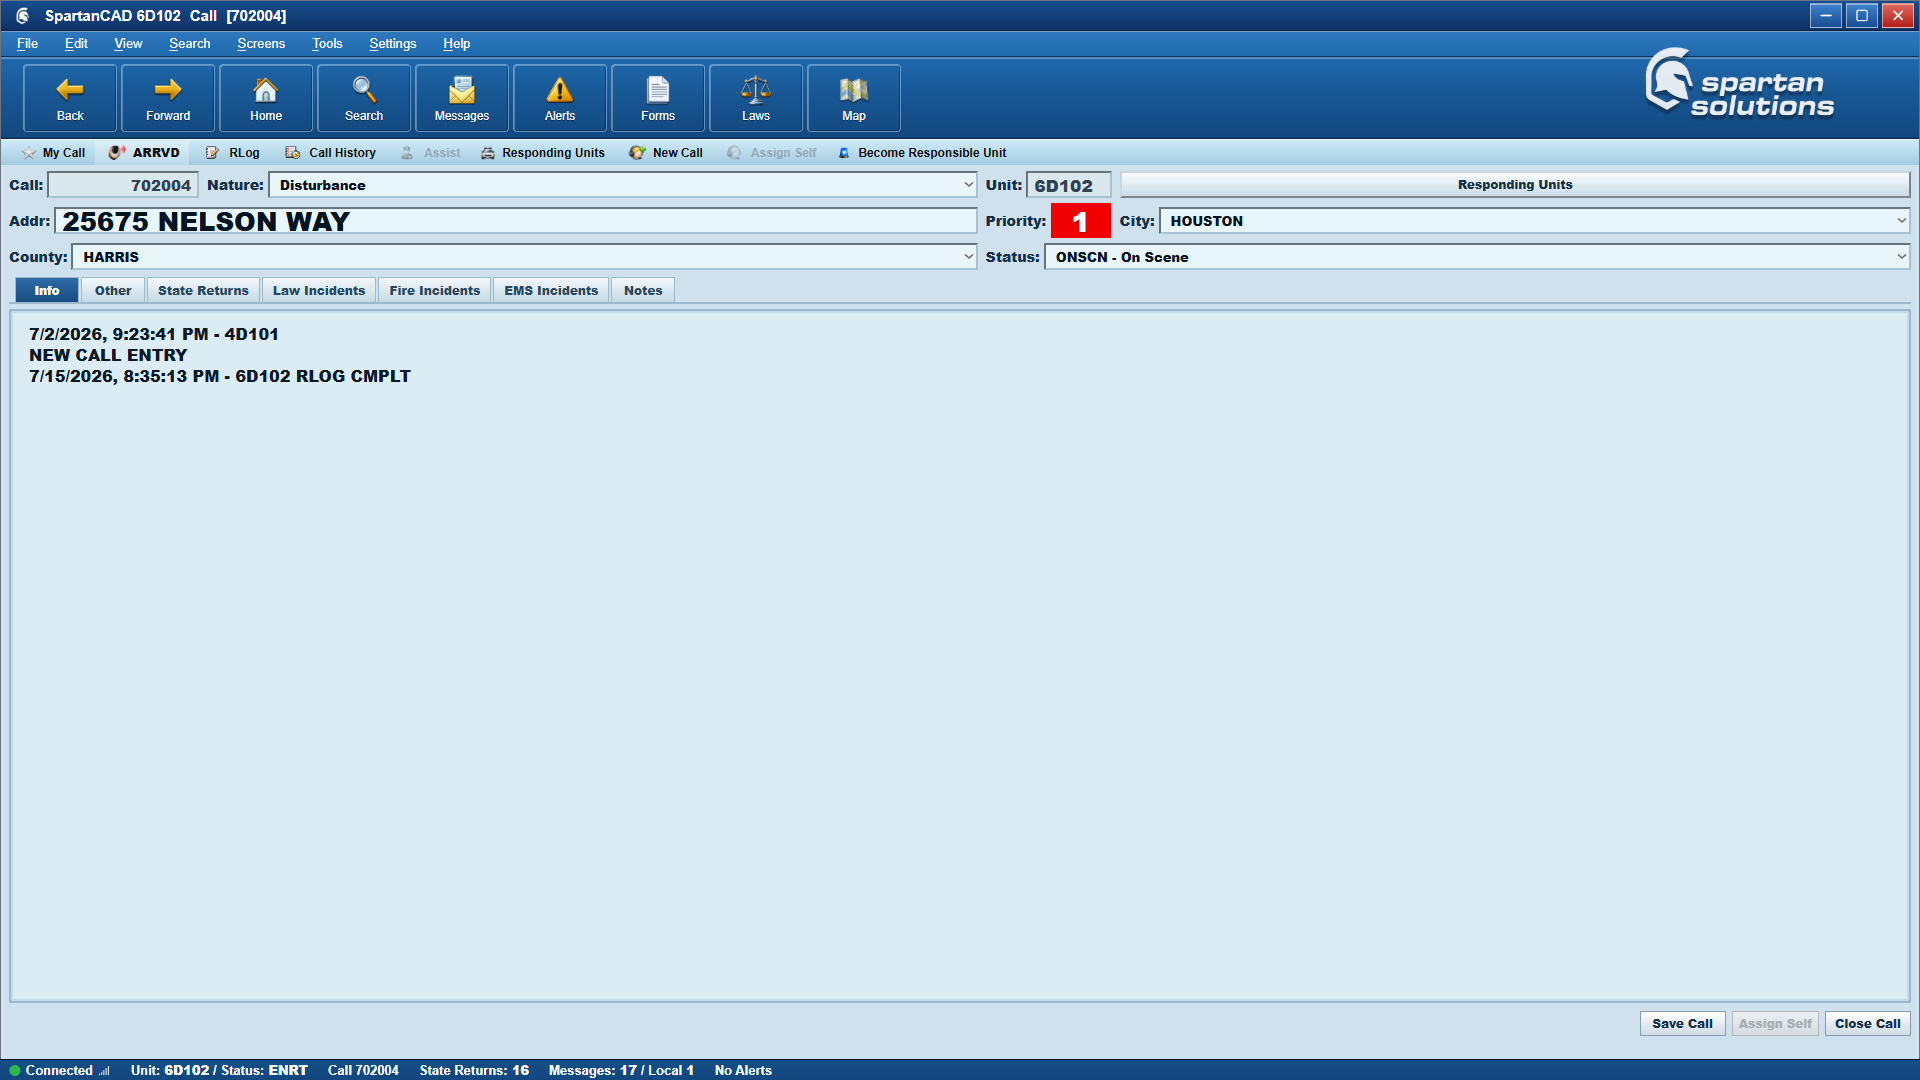Expand the County dropdown
The height and width of the screenshot is (1080, 1920).
[968, 257]
